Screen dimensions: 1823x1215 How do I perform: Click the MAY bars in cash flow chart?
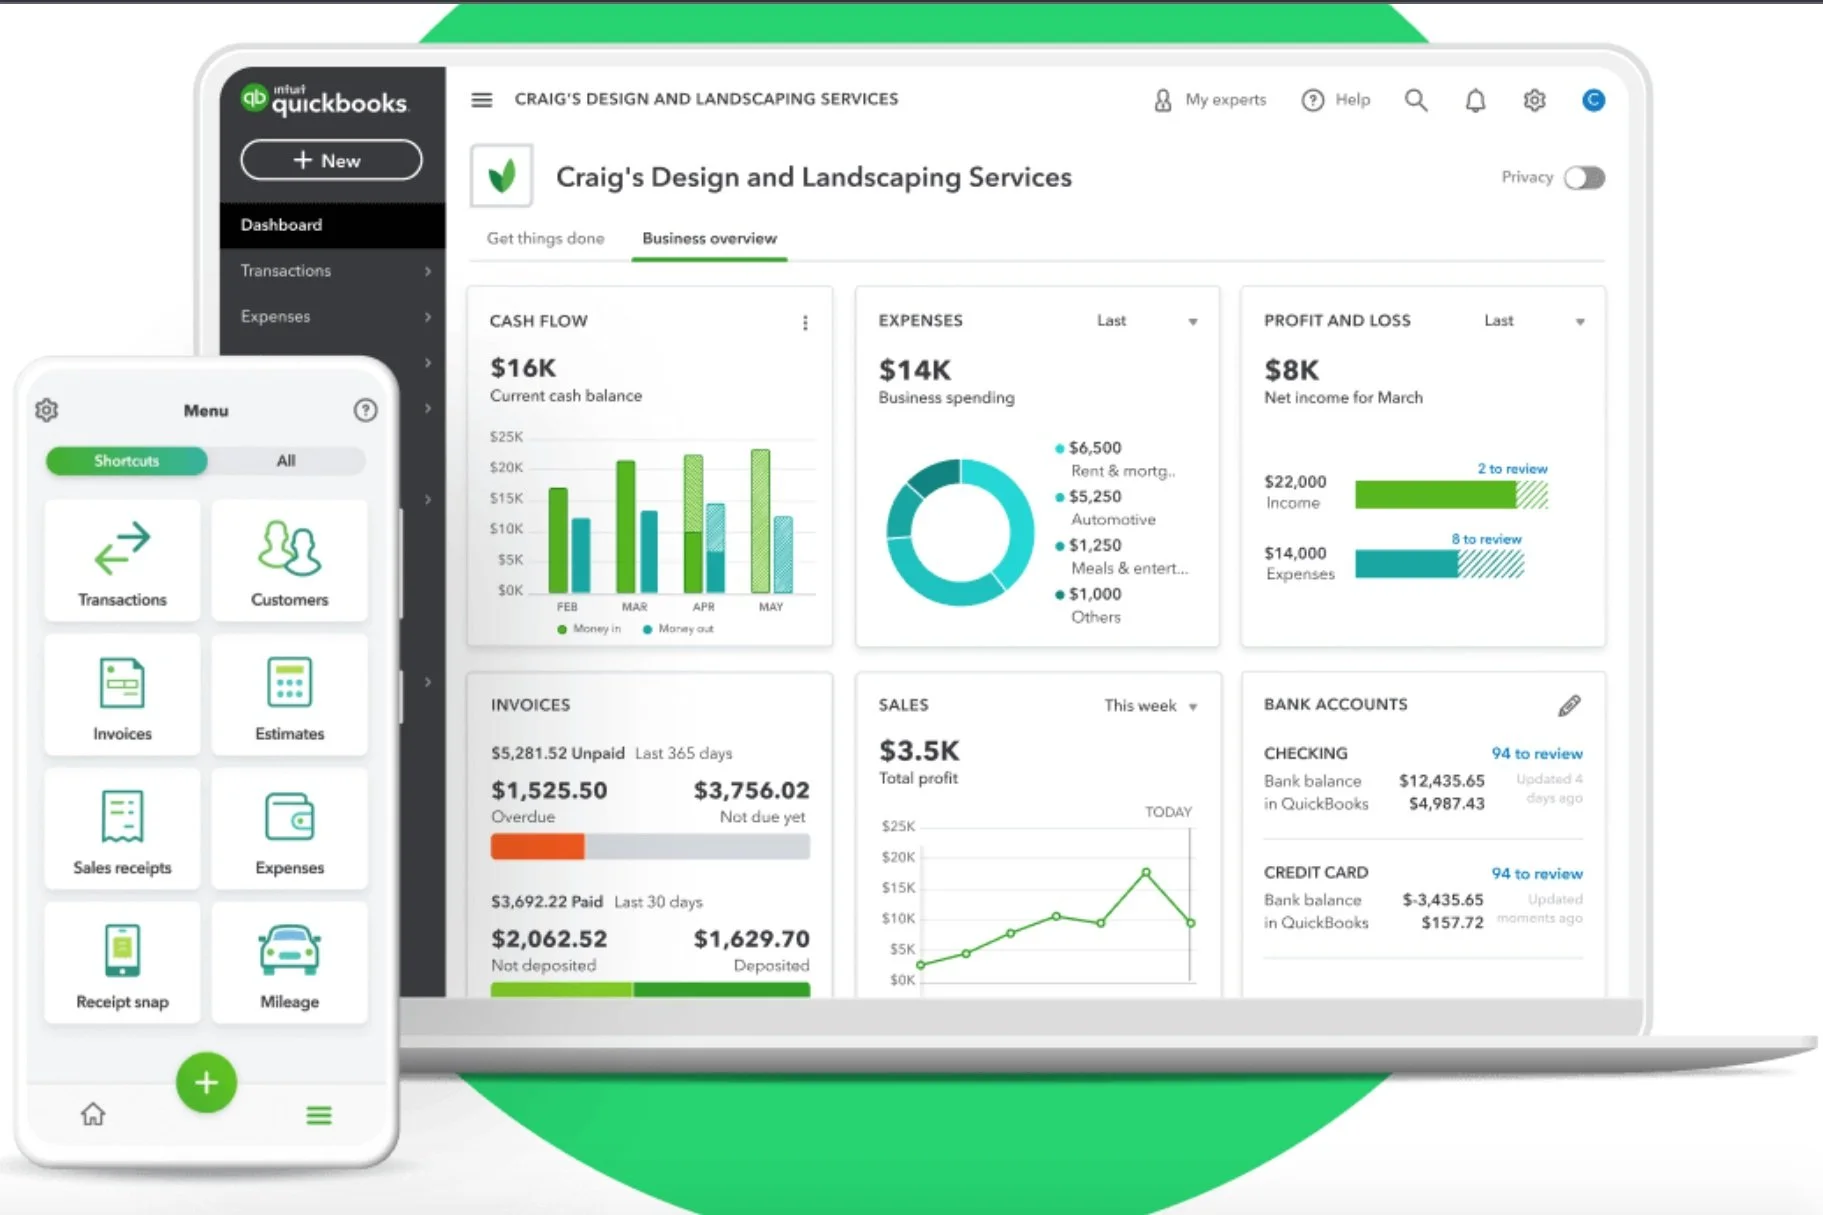click(771, 521)
